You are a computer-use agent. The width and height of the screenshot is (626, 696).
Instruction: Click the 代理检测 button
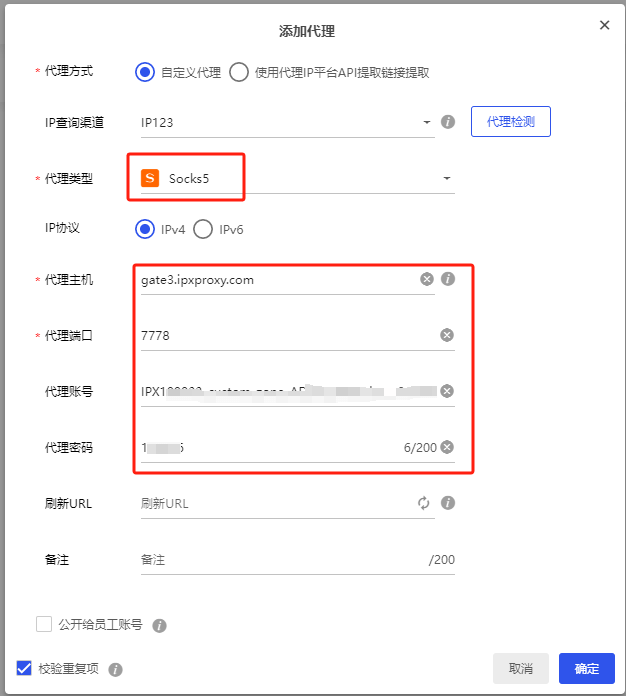pos(511,122)
